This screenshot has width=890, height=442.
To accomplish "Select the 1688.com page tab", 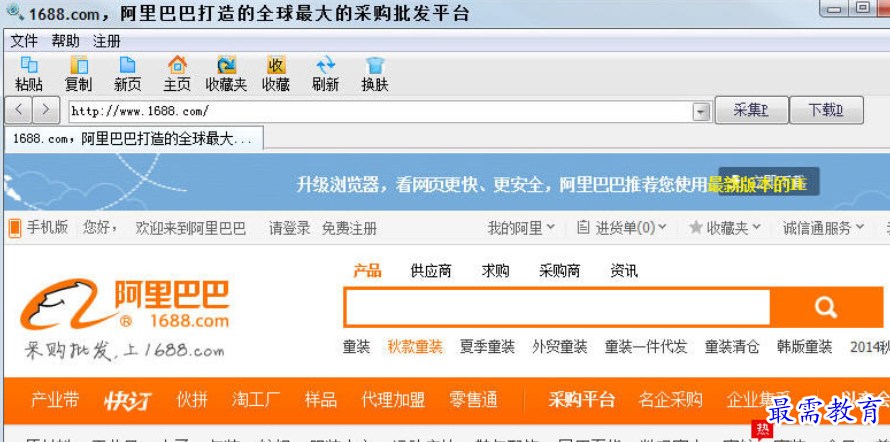I will 133,139.
